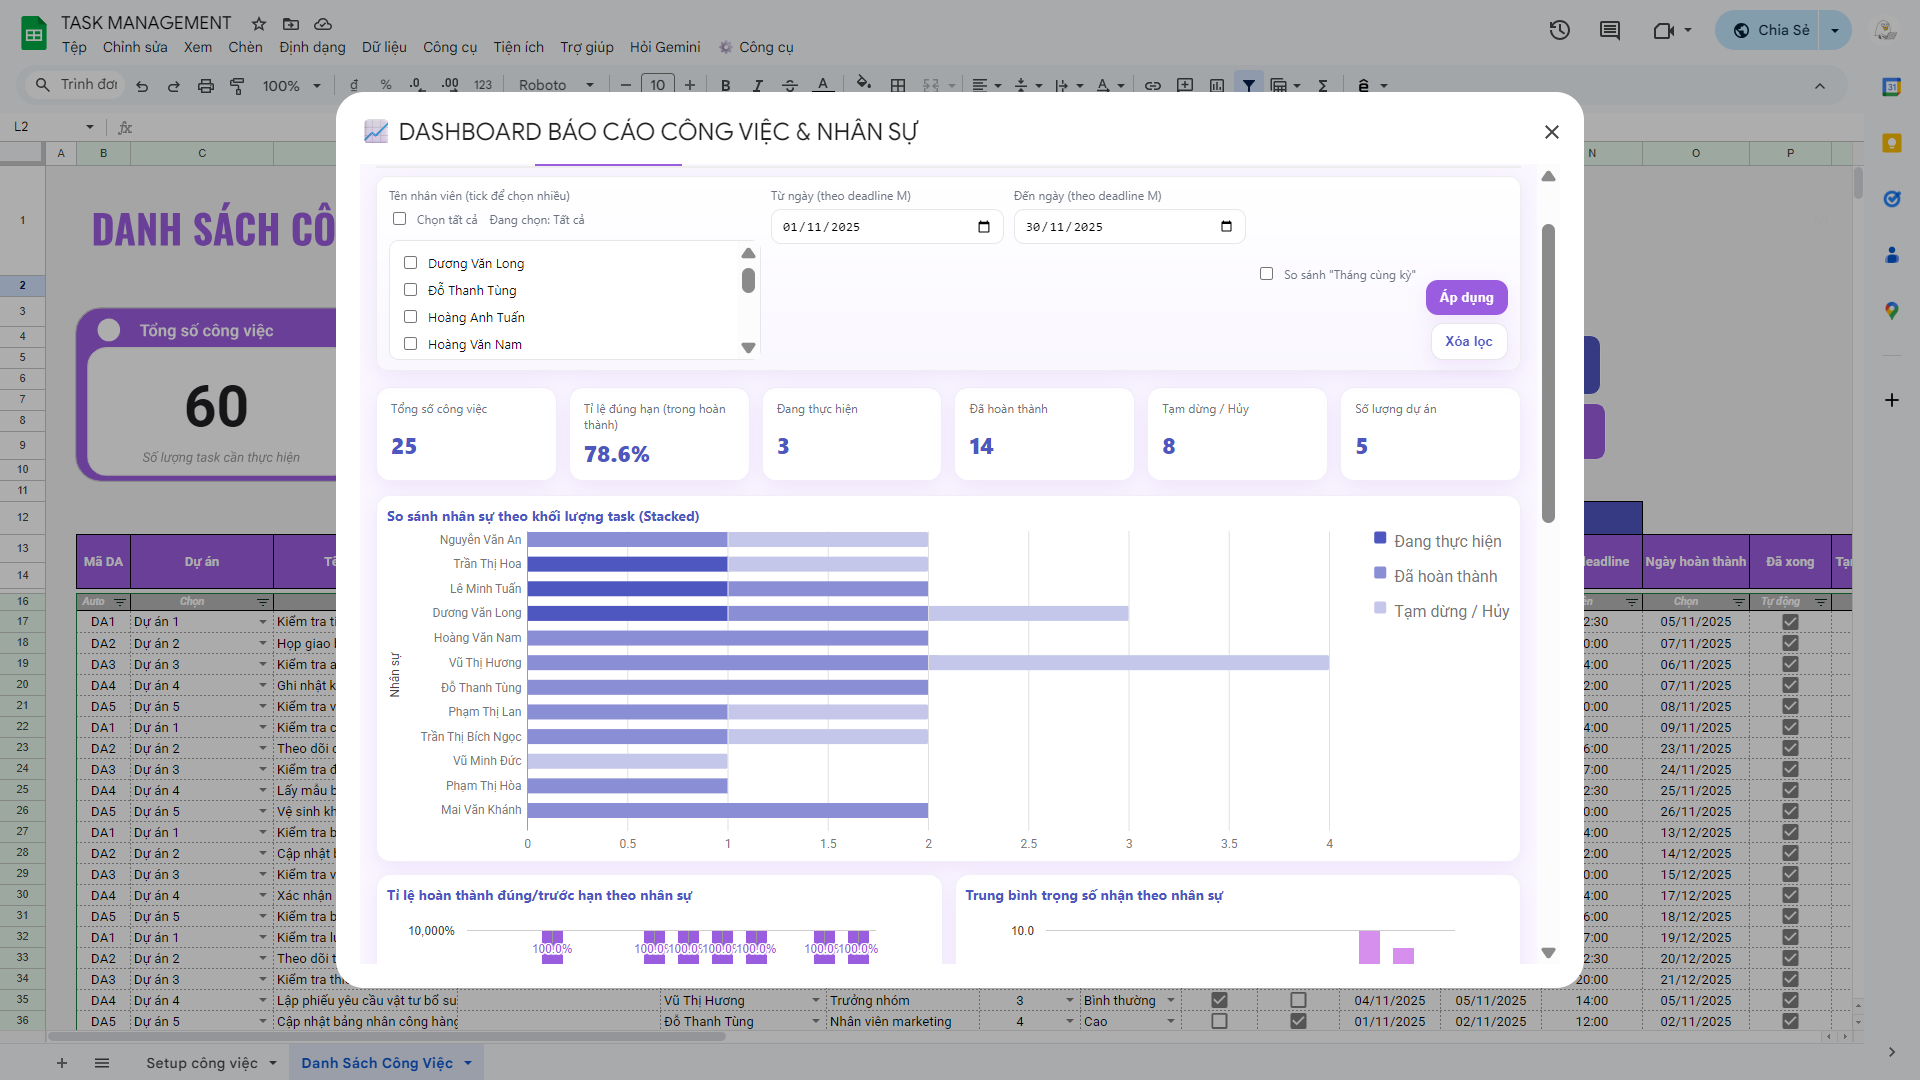Open the comments panel icon
The width and height of the screenshot is (1920, 1080).
[x=1609, y=30]
